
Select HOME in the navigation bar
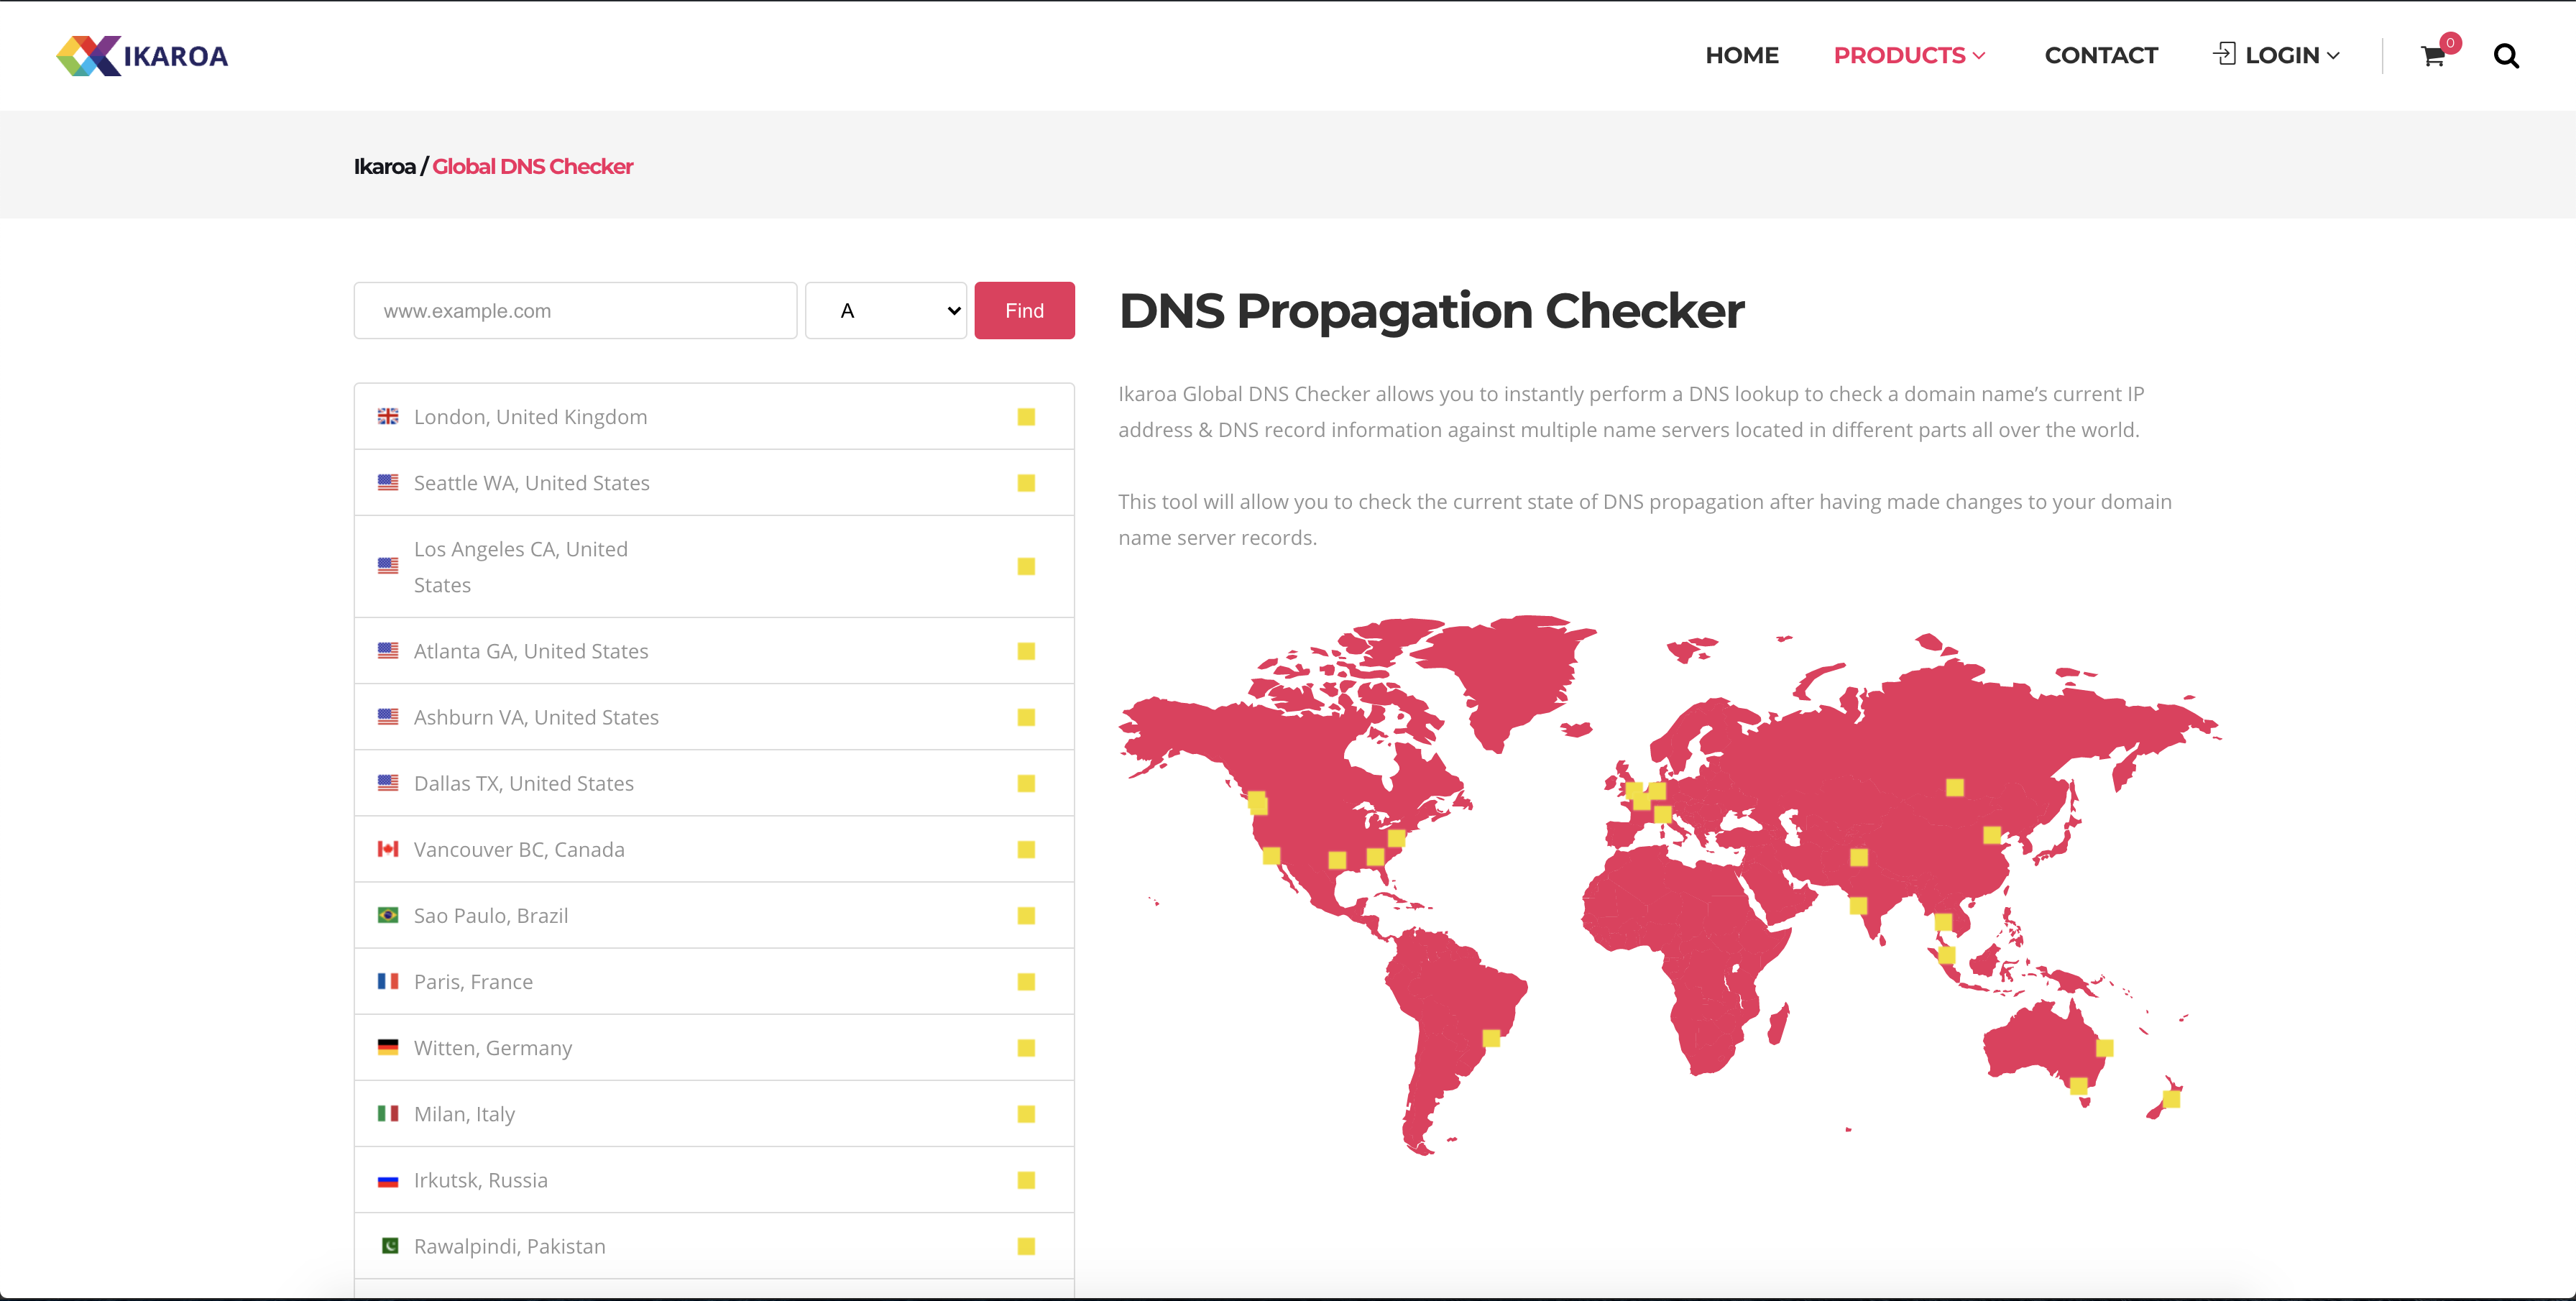pos(1742,55)
